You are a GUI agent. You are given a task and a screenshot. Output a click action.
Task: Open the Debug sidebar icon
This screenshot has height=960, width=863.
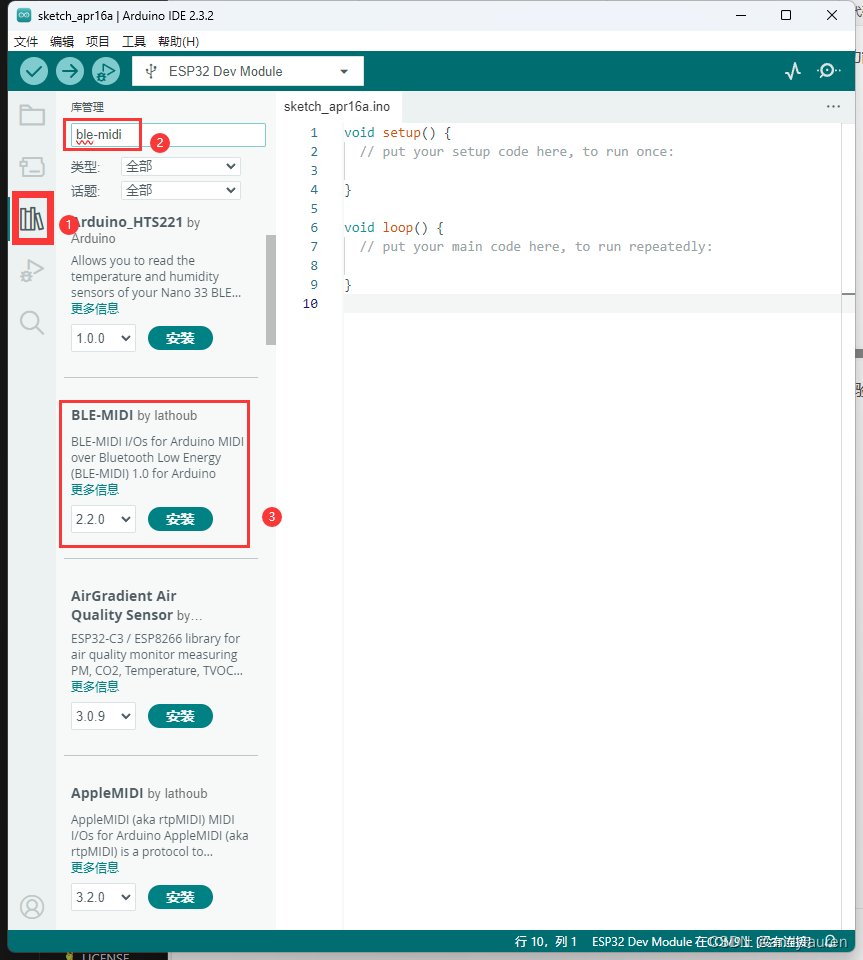click(x=32, y=270)
